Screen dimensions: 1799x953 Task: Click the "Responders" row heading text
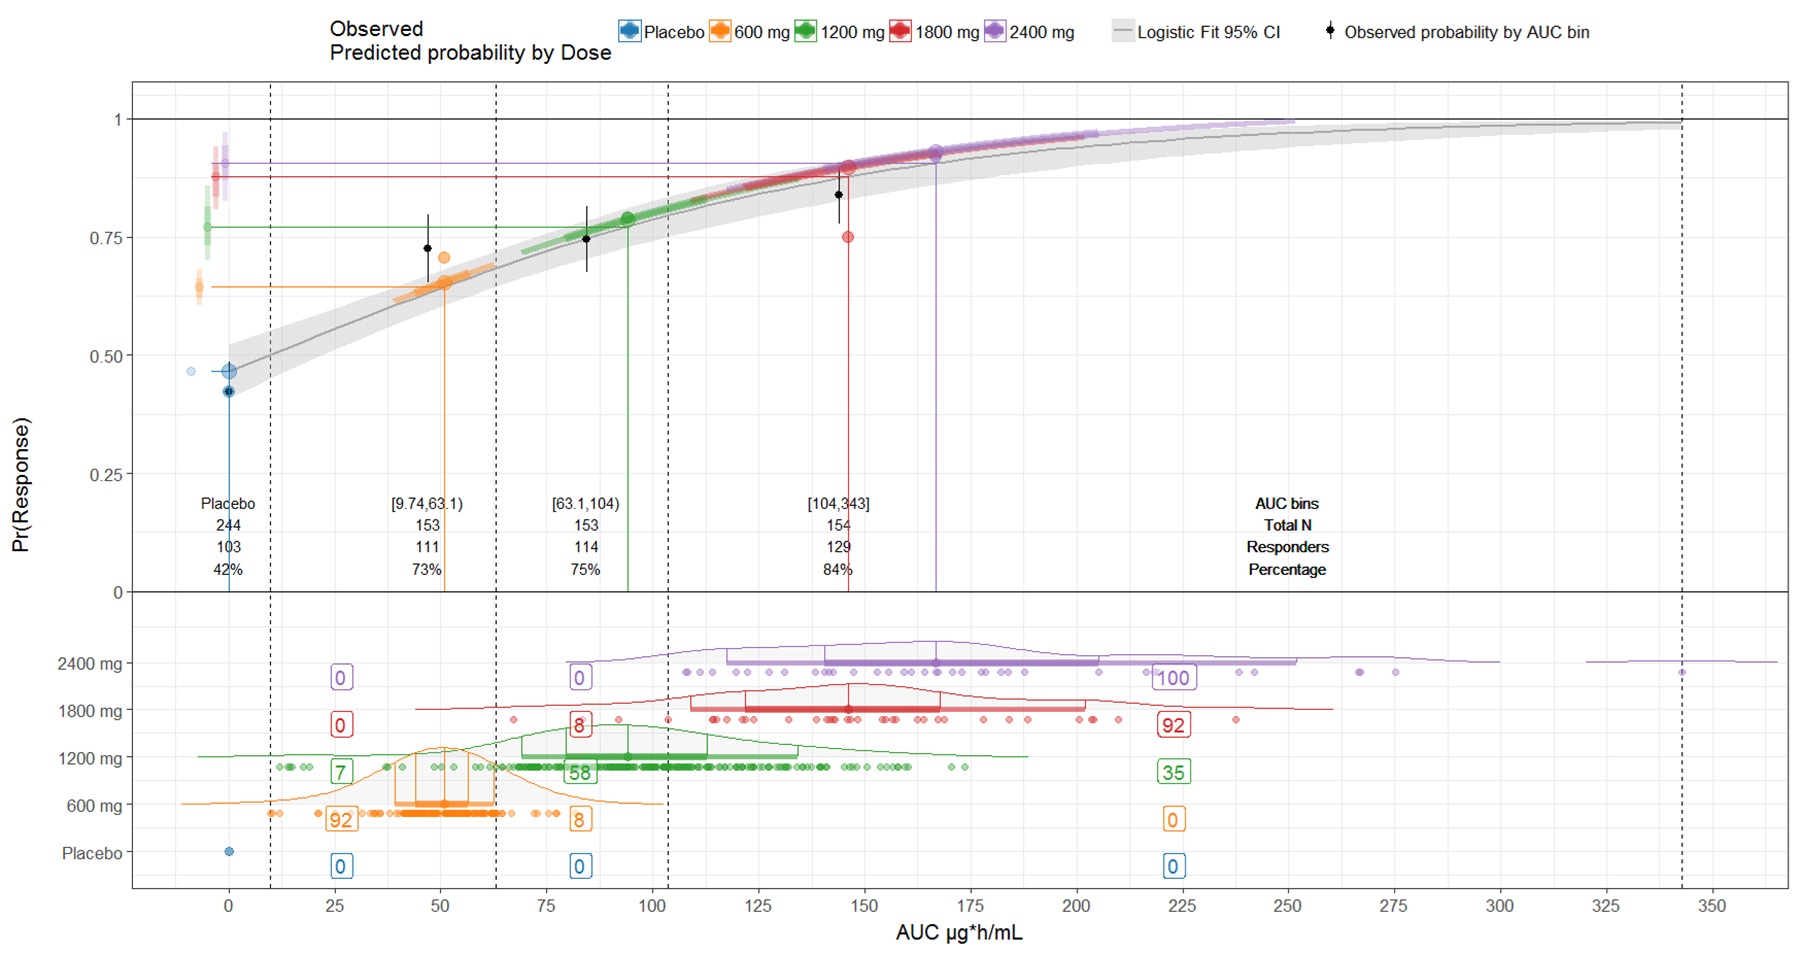point(1287,547)
